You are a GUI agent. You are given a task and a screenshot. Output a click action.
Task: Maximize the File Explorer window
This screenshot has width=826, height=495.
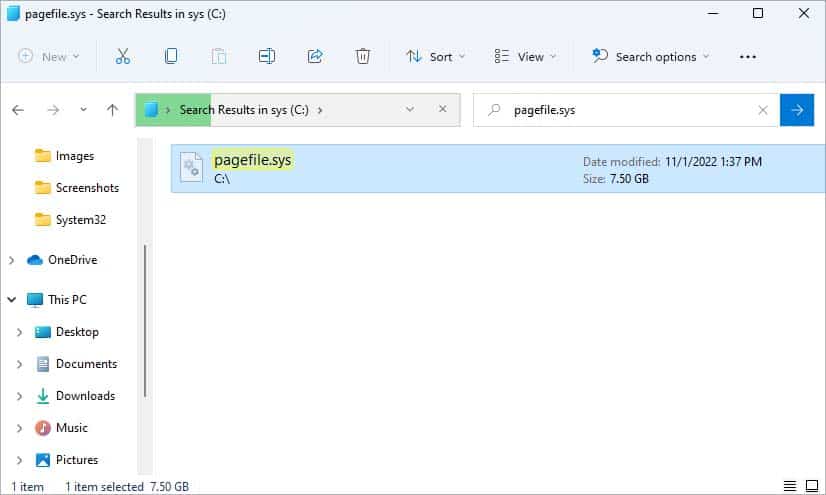point(758,13)
